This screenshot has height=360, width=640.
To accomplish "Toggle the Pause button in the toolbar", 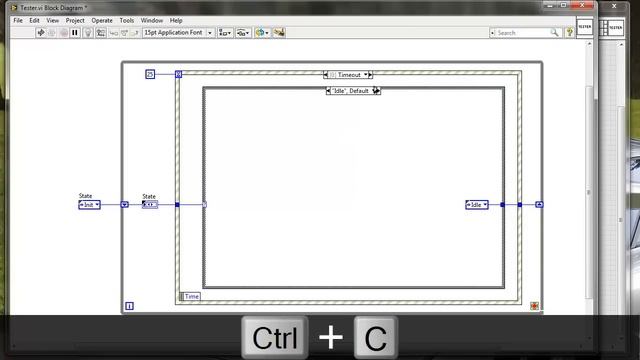I will click(75, 33).
